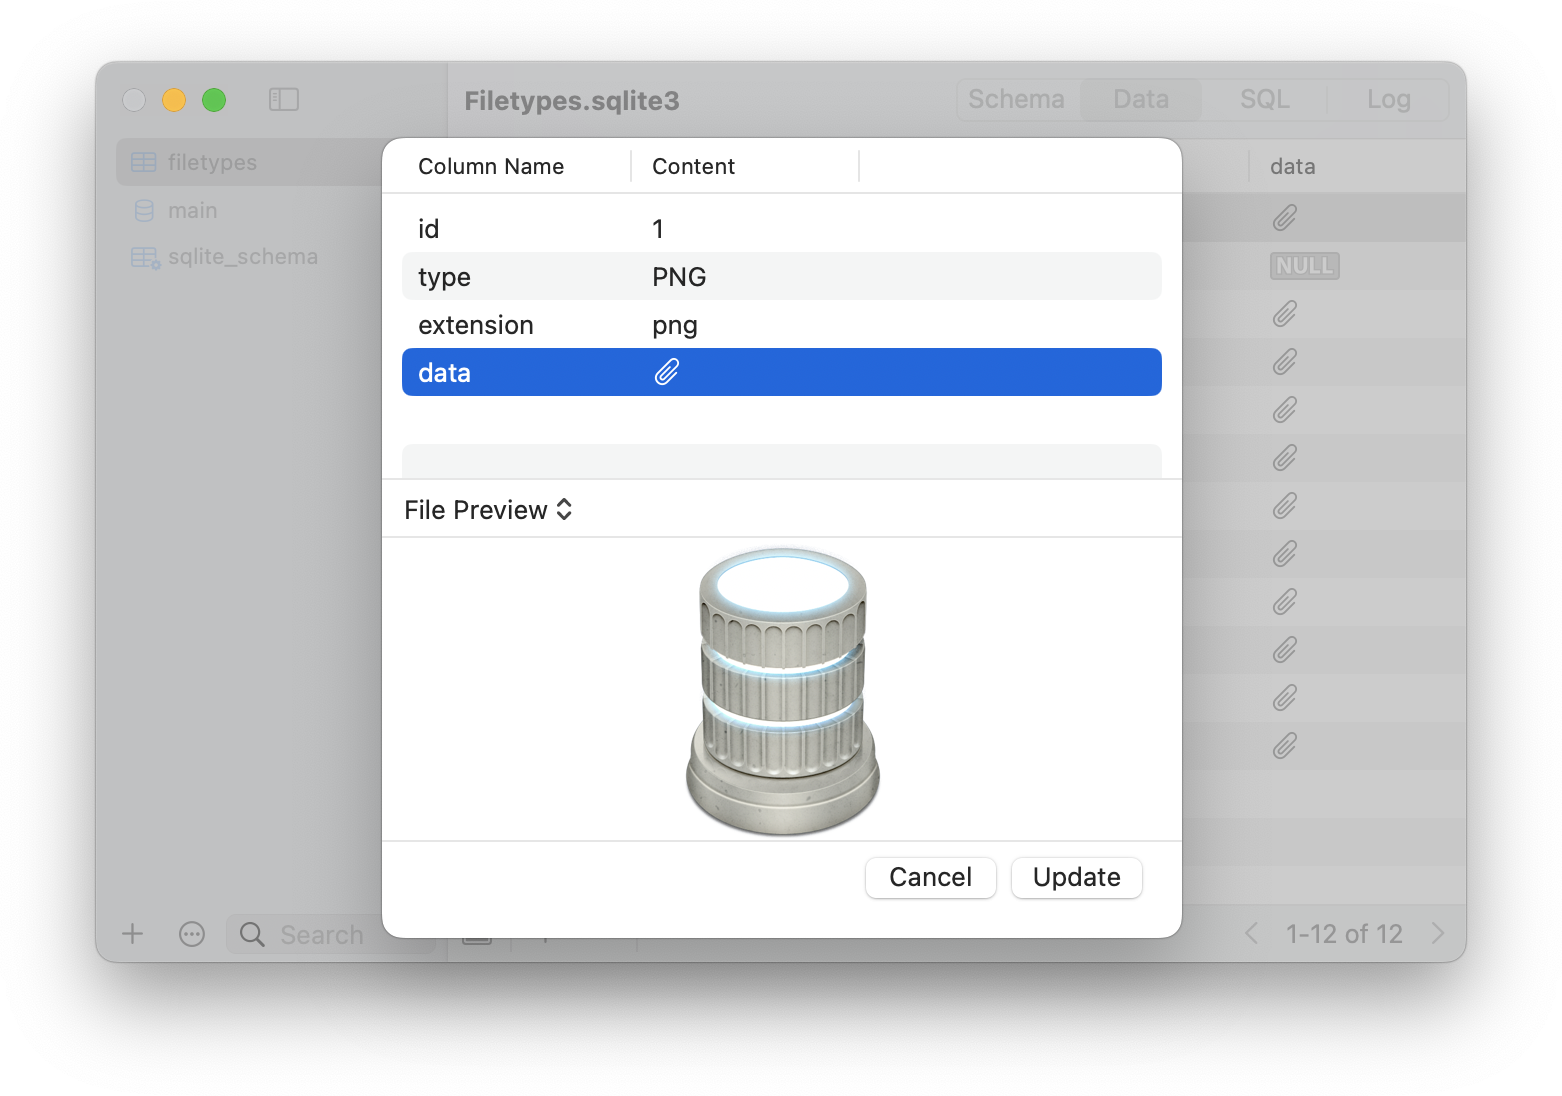Select the filetypes table in sidebar
1562x1096 pixels.
pyautogui.click(x=250, y=162)
